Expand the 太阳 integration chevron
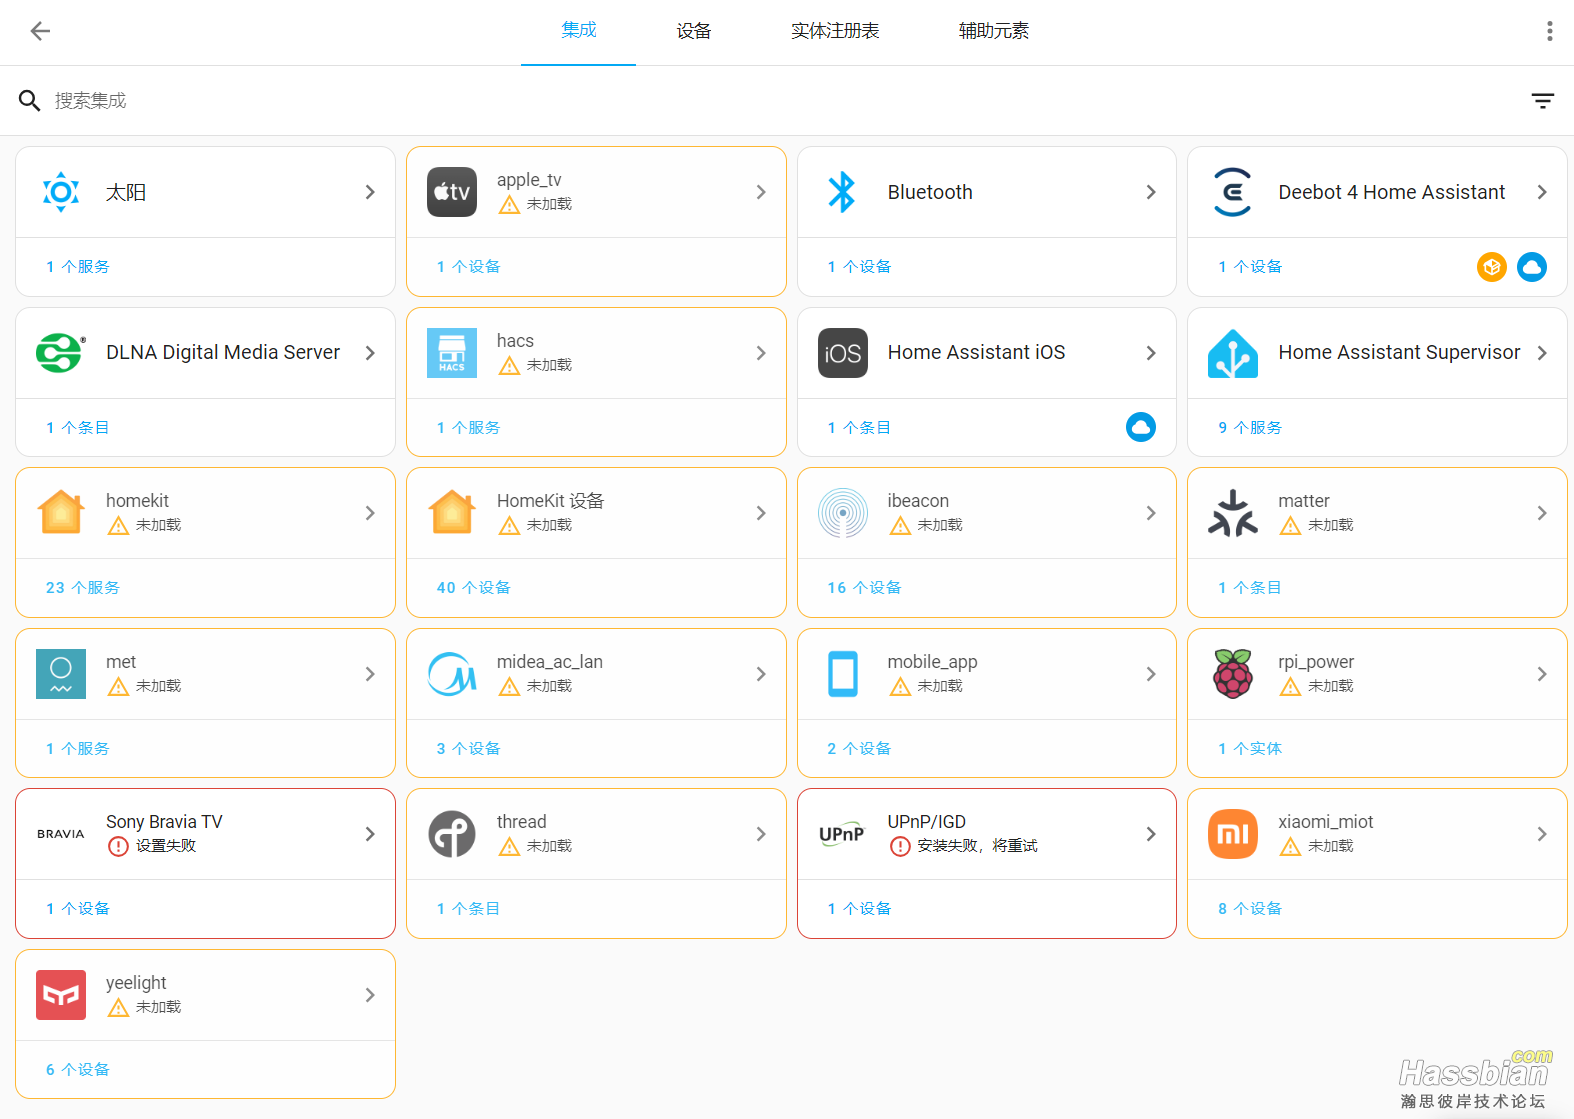 click(370, 192)
